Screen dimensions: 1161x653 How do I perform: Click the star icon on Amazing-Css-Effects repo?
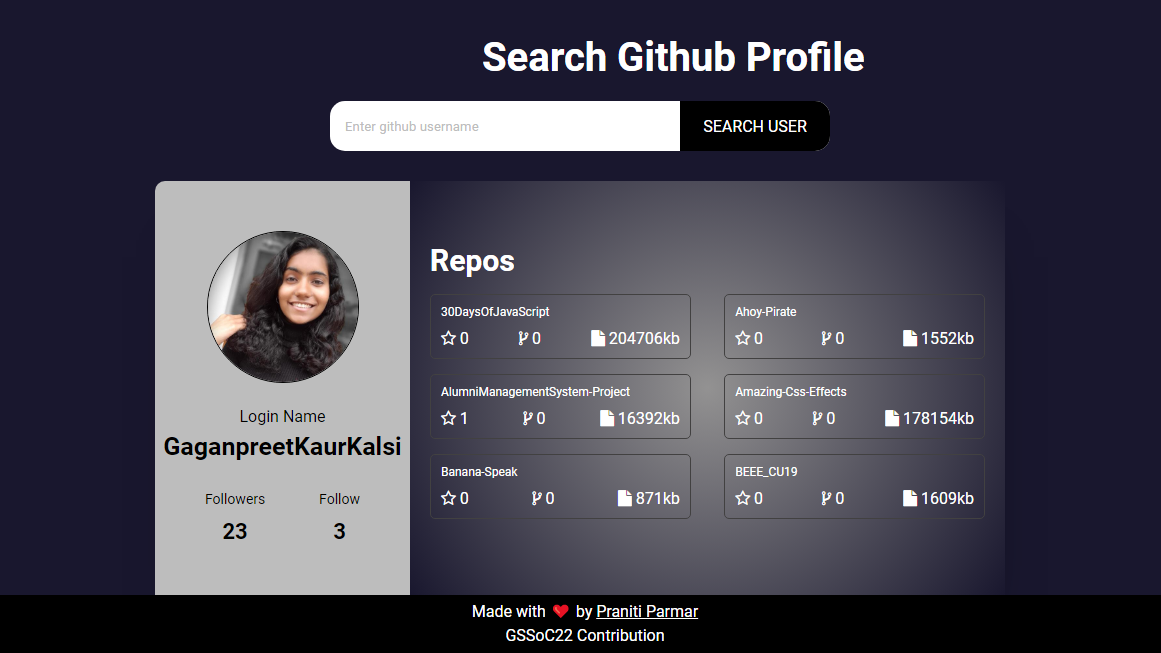pos(743,418)
